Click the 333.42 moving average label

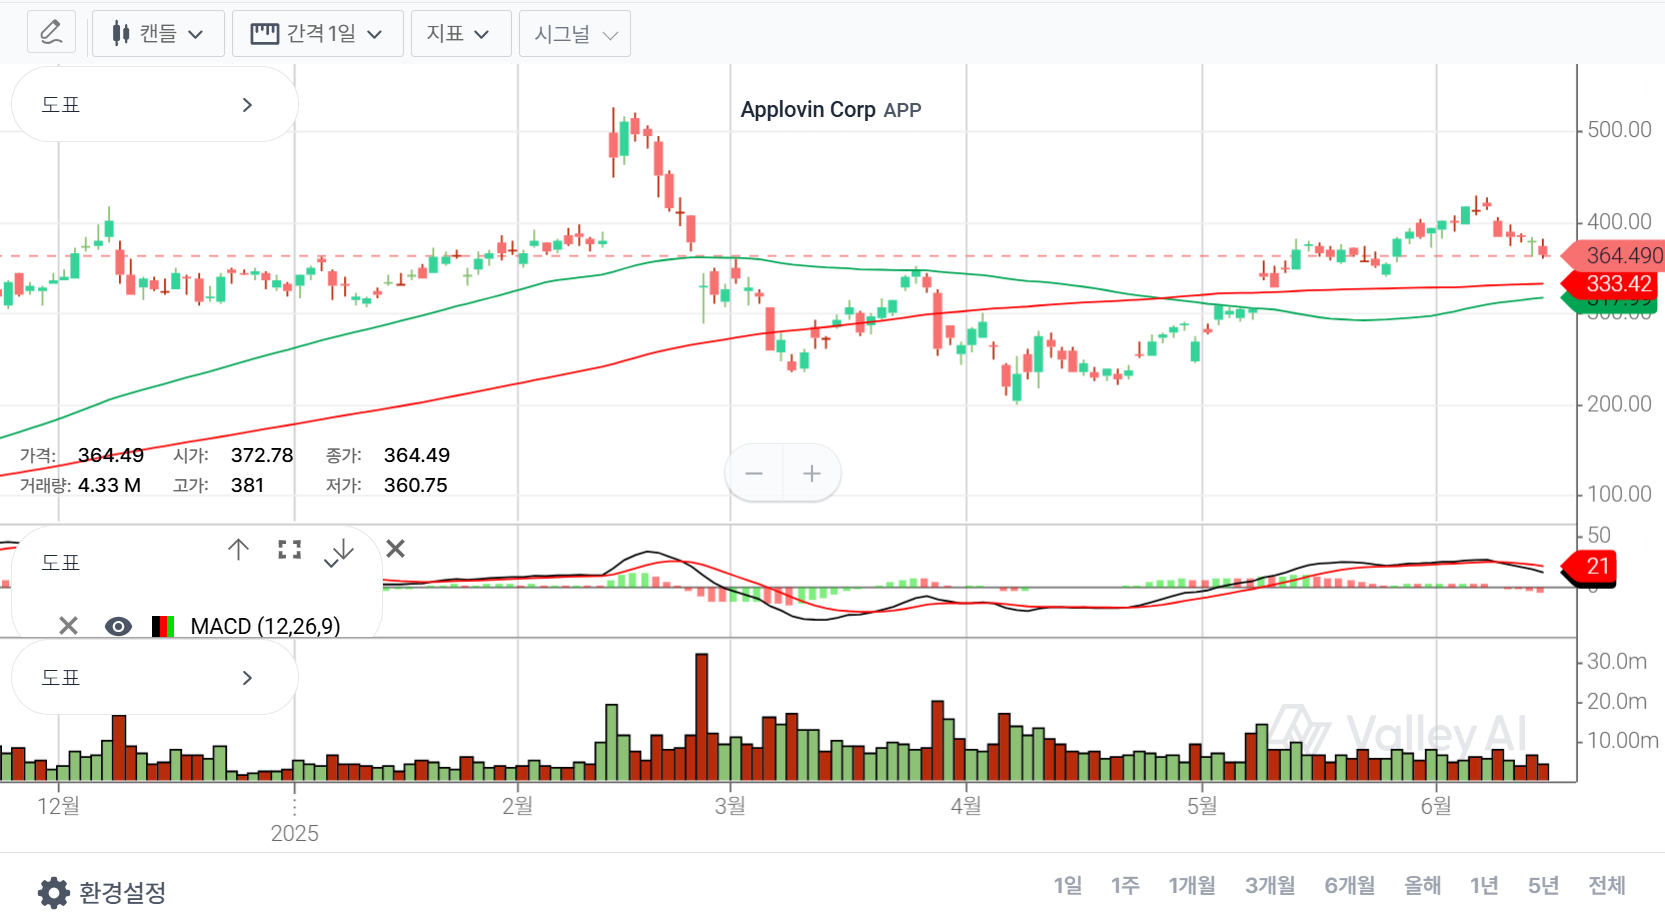[x=1609, y=283]
